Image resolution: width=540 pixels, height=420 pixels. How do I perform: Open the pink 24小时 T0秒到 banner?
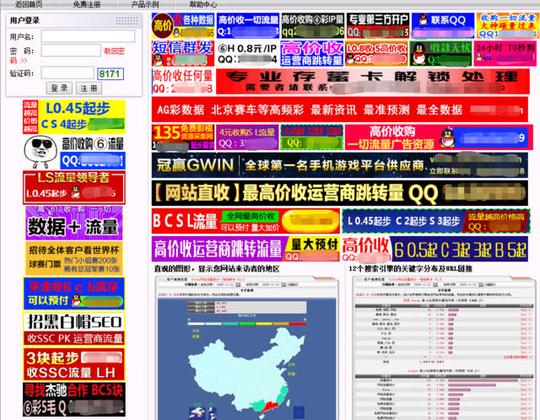click(505, 53)
